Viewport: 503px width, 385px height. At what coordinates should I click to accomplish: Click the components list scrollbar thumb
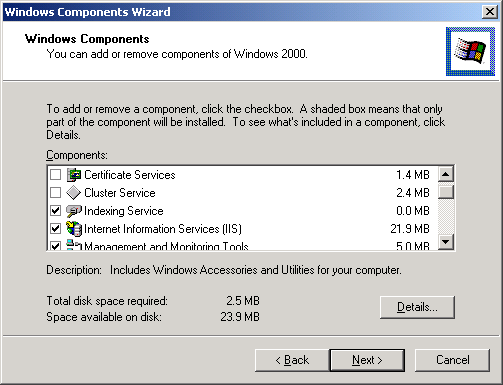(446, 192)
